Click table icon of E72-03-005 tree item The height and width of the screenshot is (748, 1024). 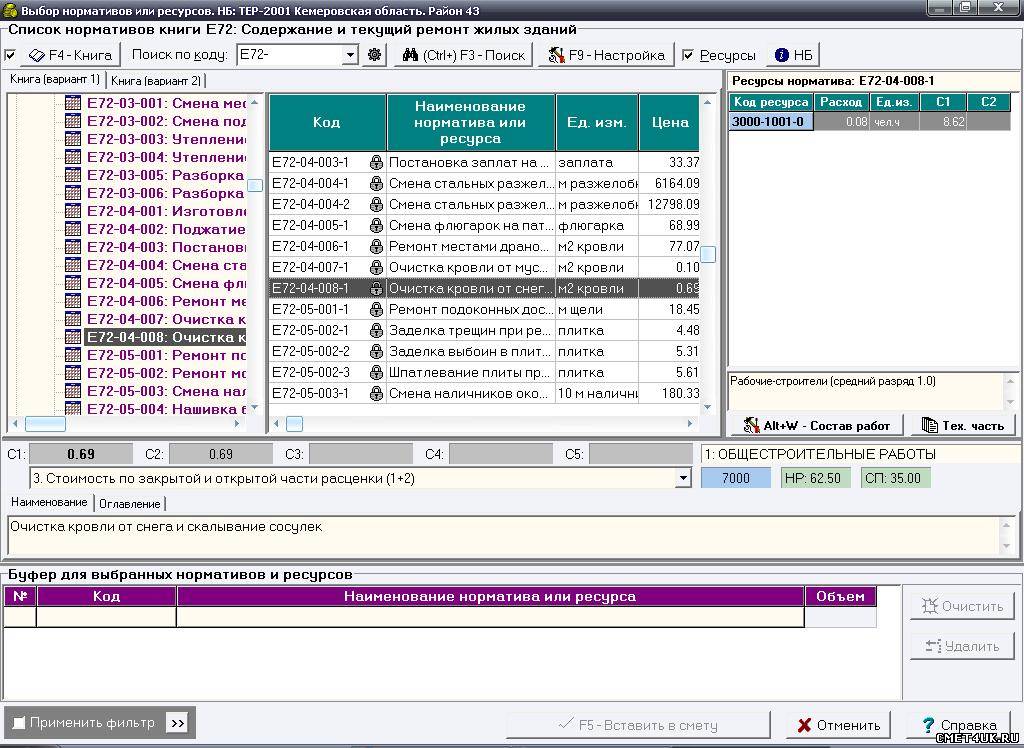73,175
